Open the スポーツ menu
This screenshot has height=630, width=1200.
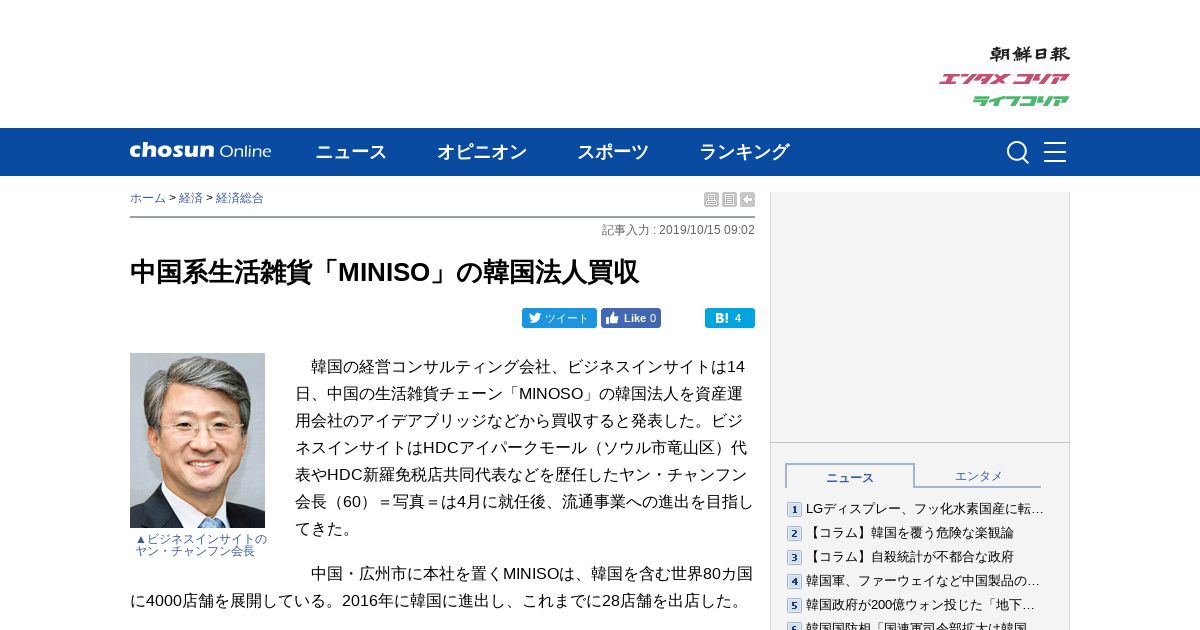click(613, 152)
